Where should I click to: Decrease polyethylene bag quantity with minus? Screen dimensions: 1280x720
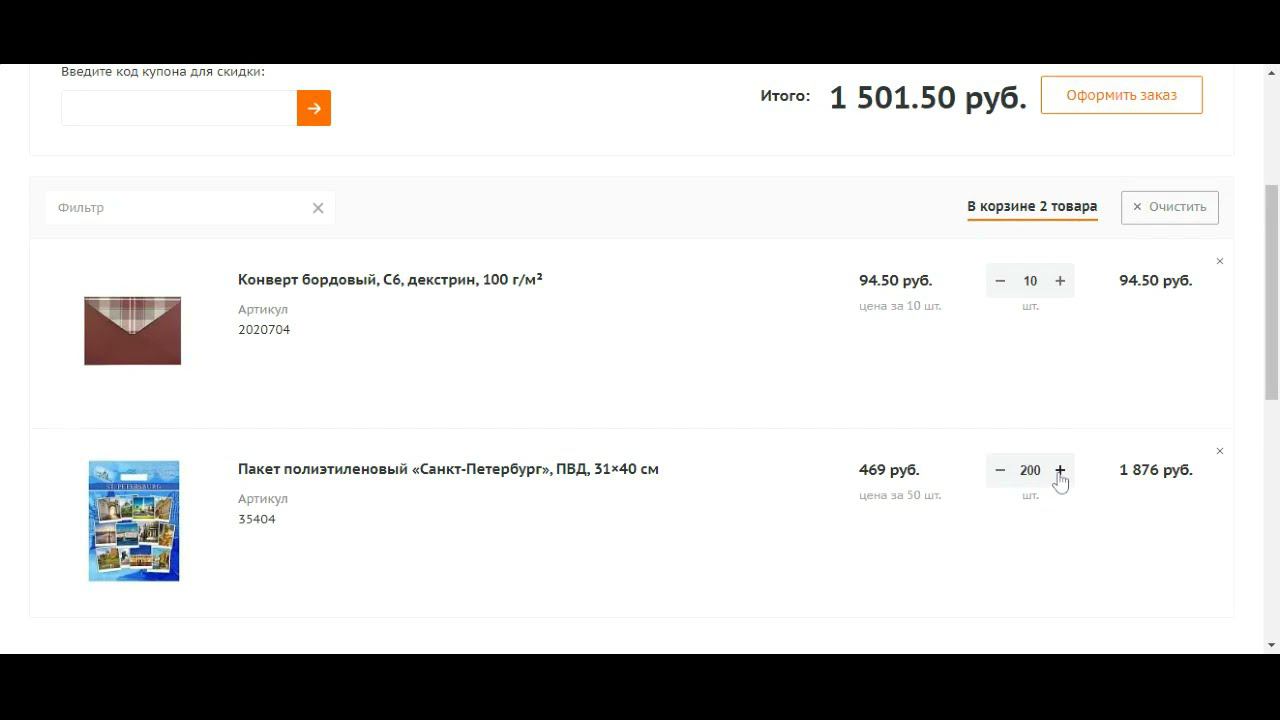point(1000,470)
